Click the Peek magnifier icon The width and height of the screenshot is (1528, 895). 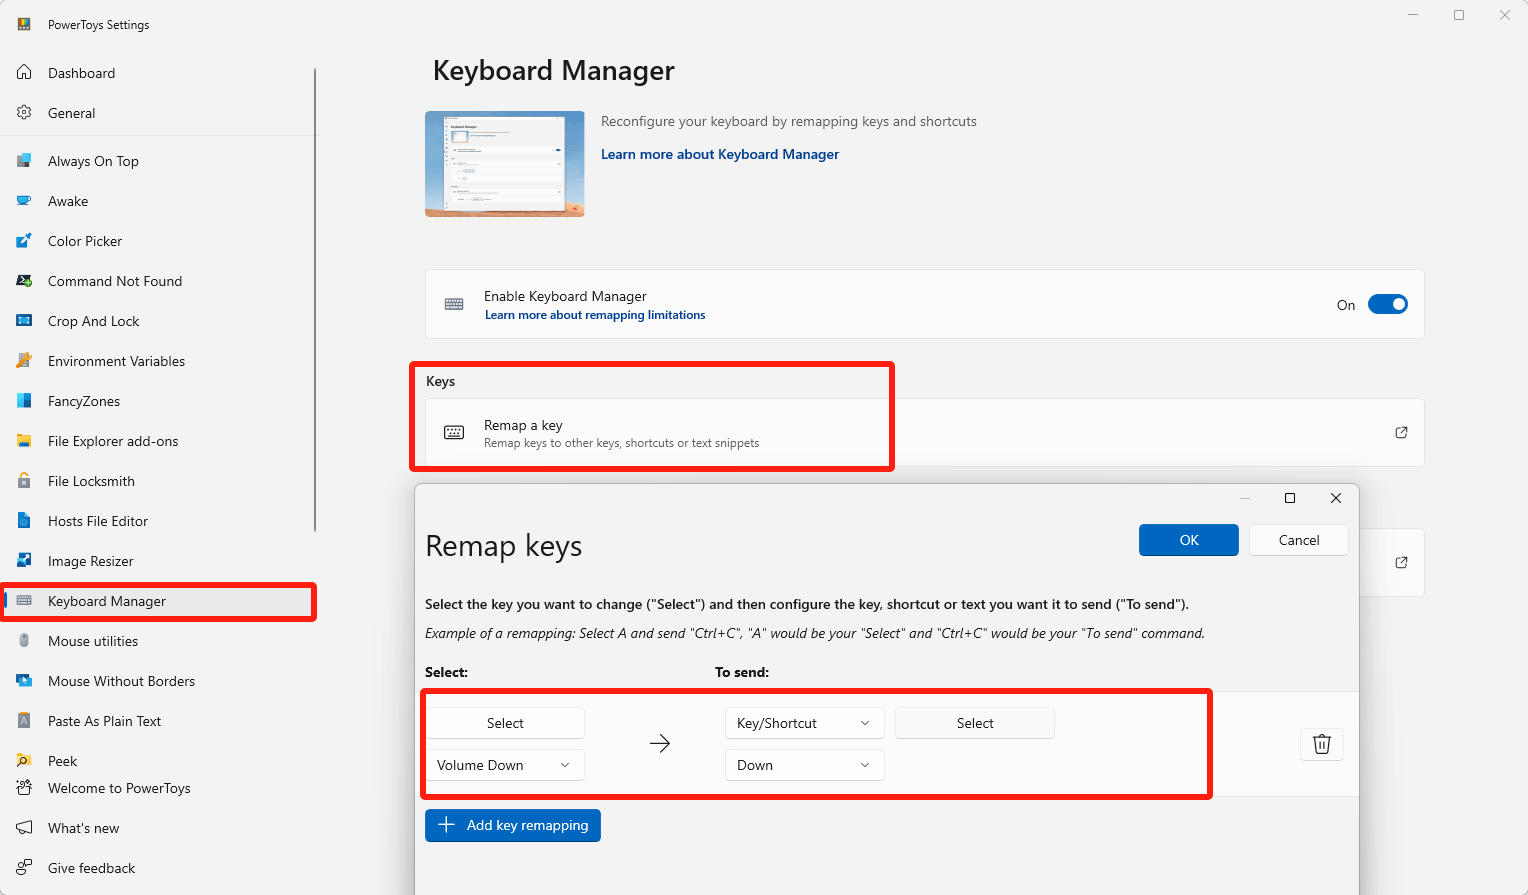[x=24, y=760]
